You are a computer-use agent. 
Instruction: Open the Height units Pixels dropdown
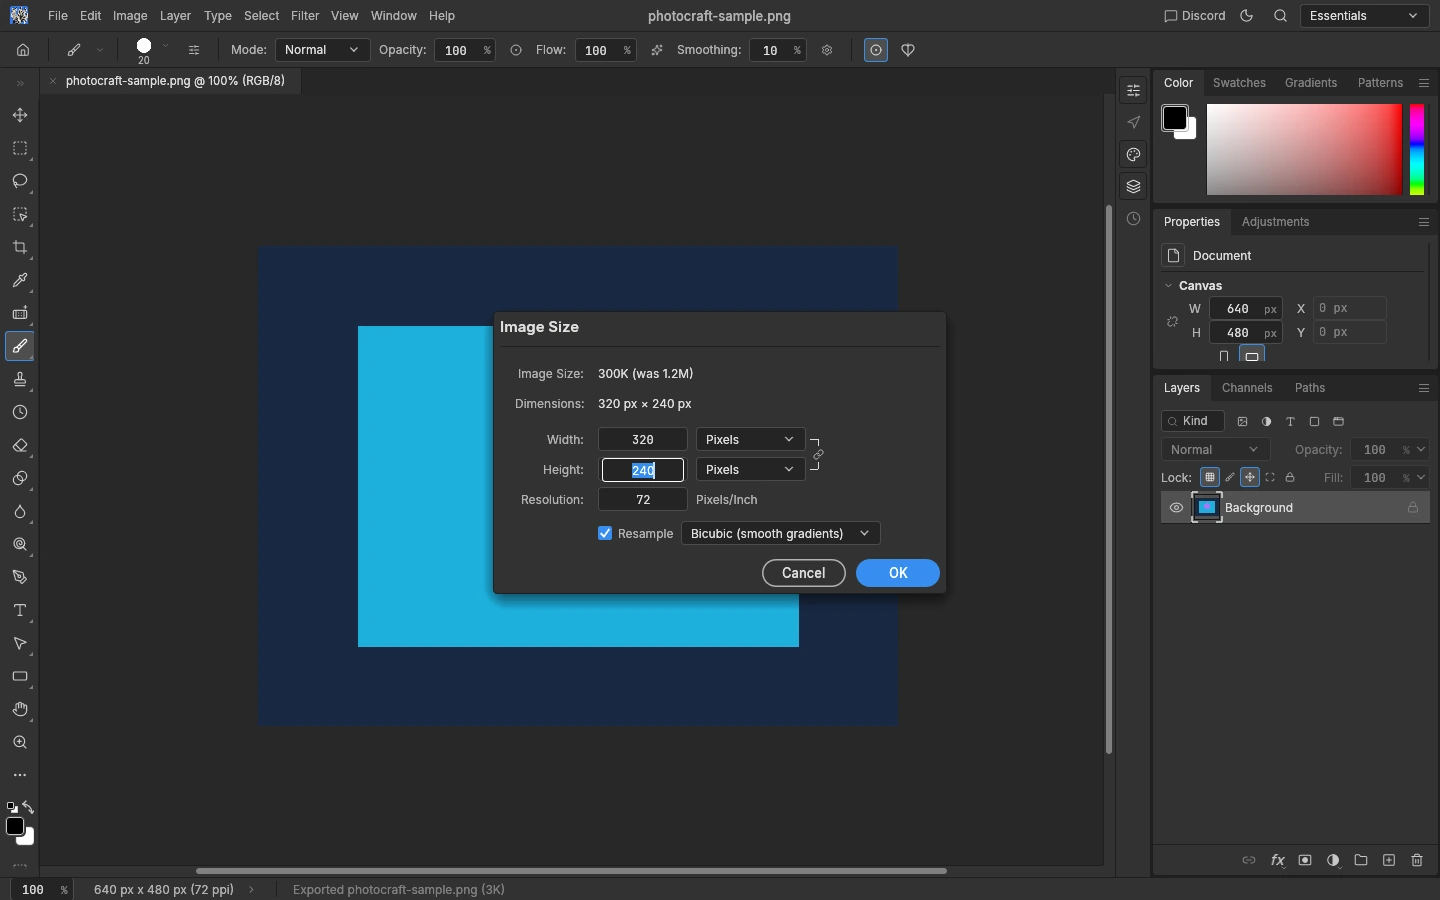pos(750,470)
